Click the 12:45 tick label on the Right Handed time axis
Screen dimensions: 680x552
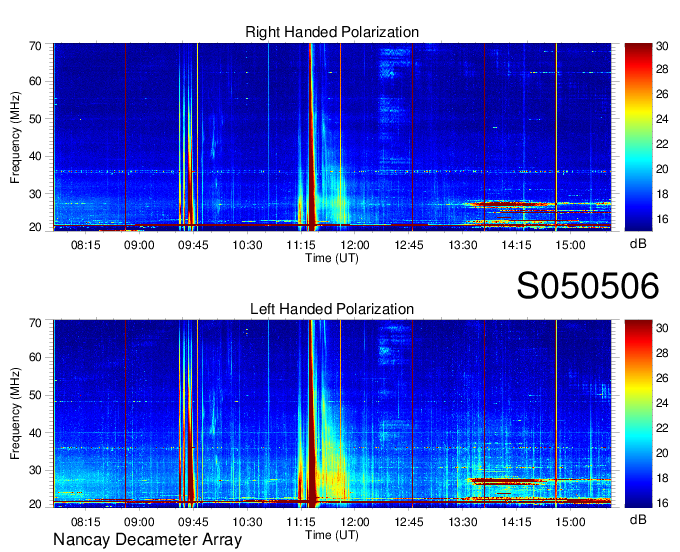(x=409, y=245)
